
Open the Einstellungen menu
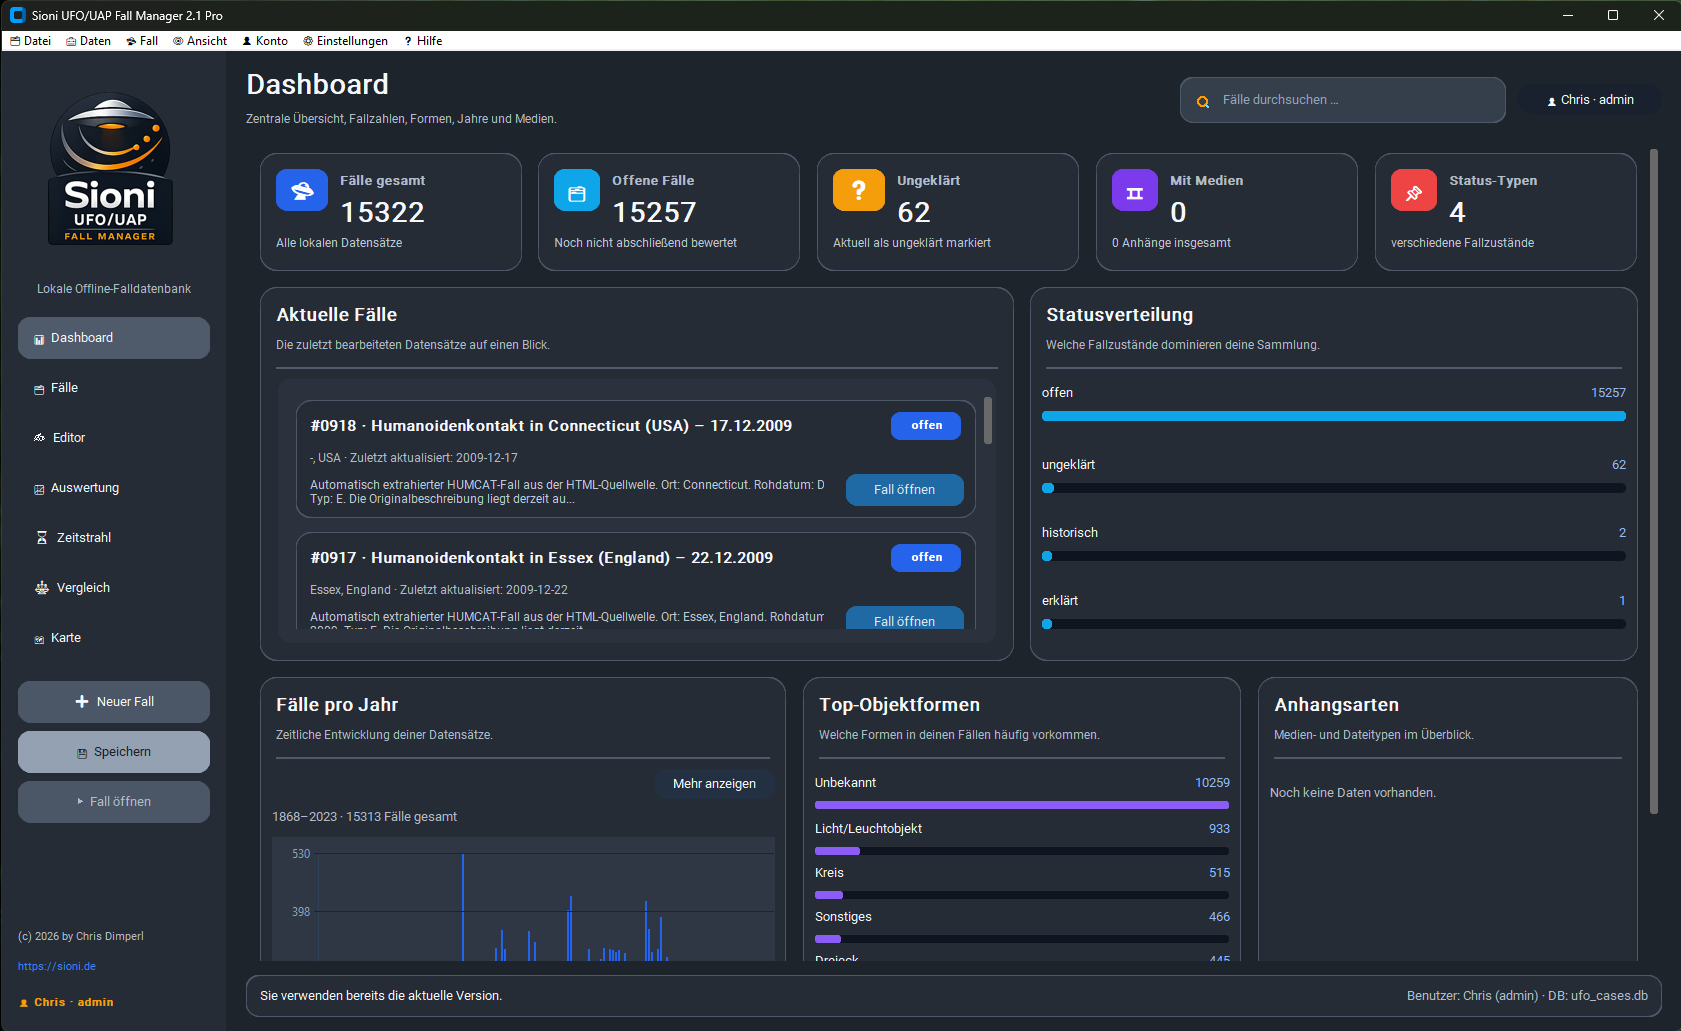pos(346,41)
